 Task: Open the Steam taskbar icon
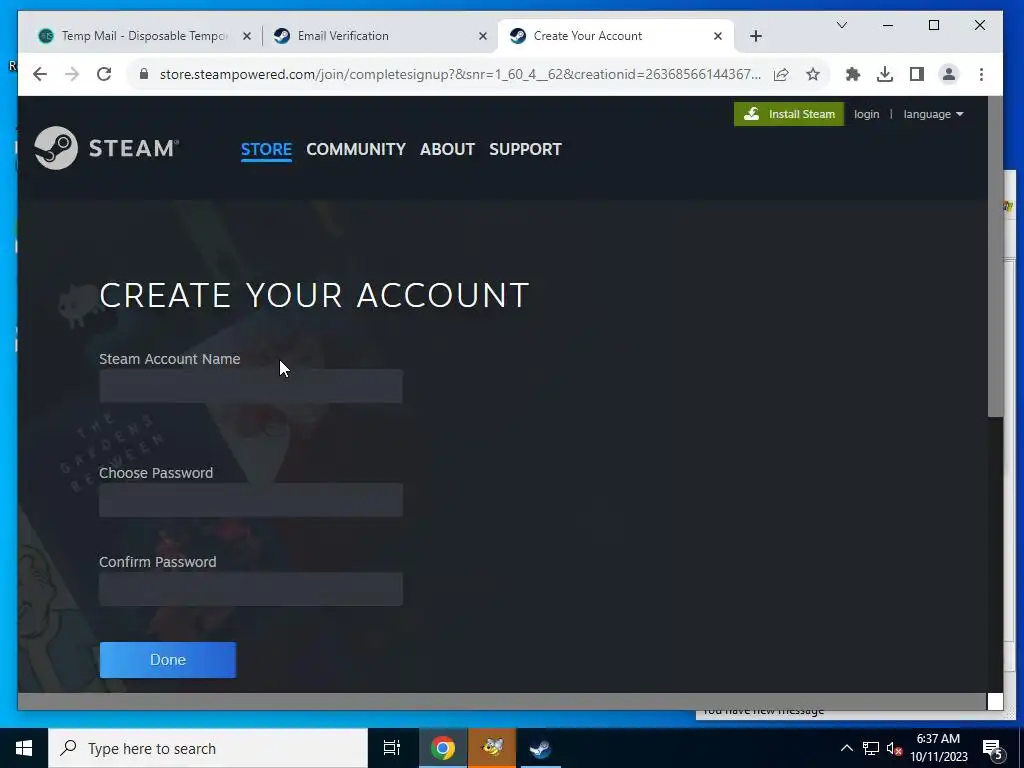540,748
